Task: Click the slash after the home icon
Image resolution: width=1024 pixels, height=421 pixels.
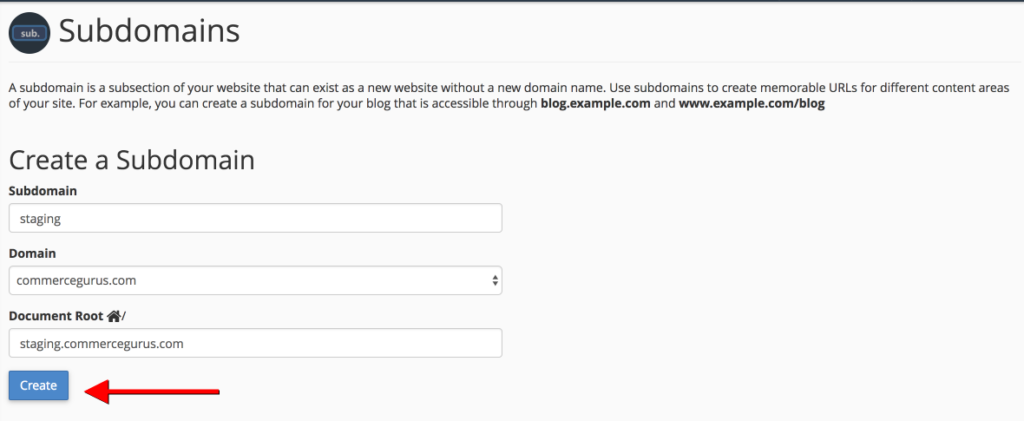Action: (x=123, y=317)
